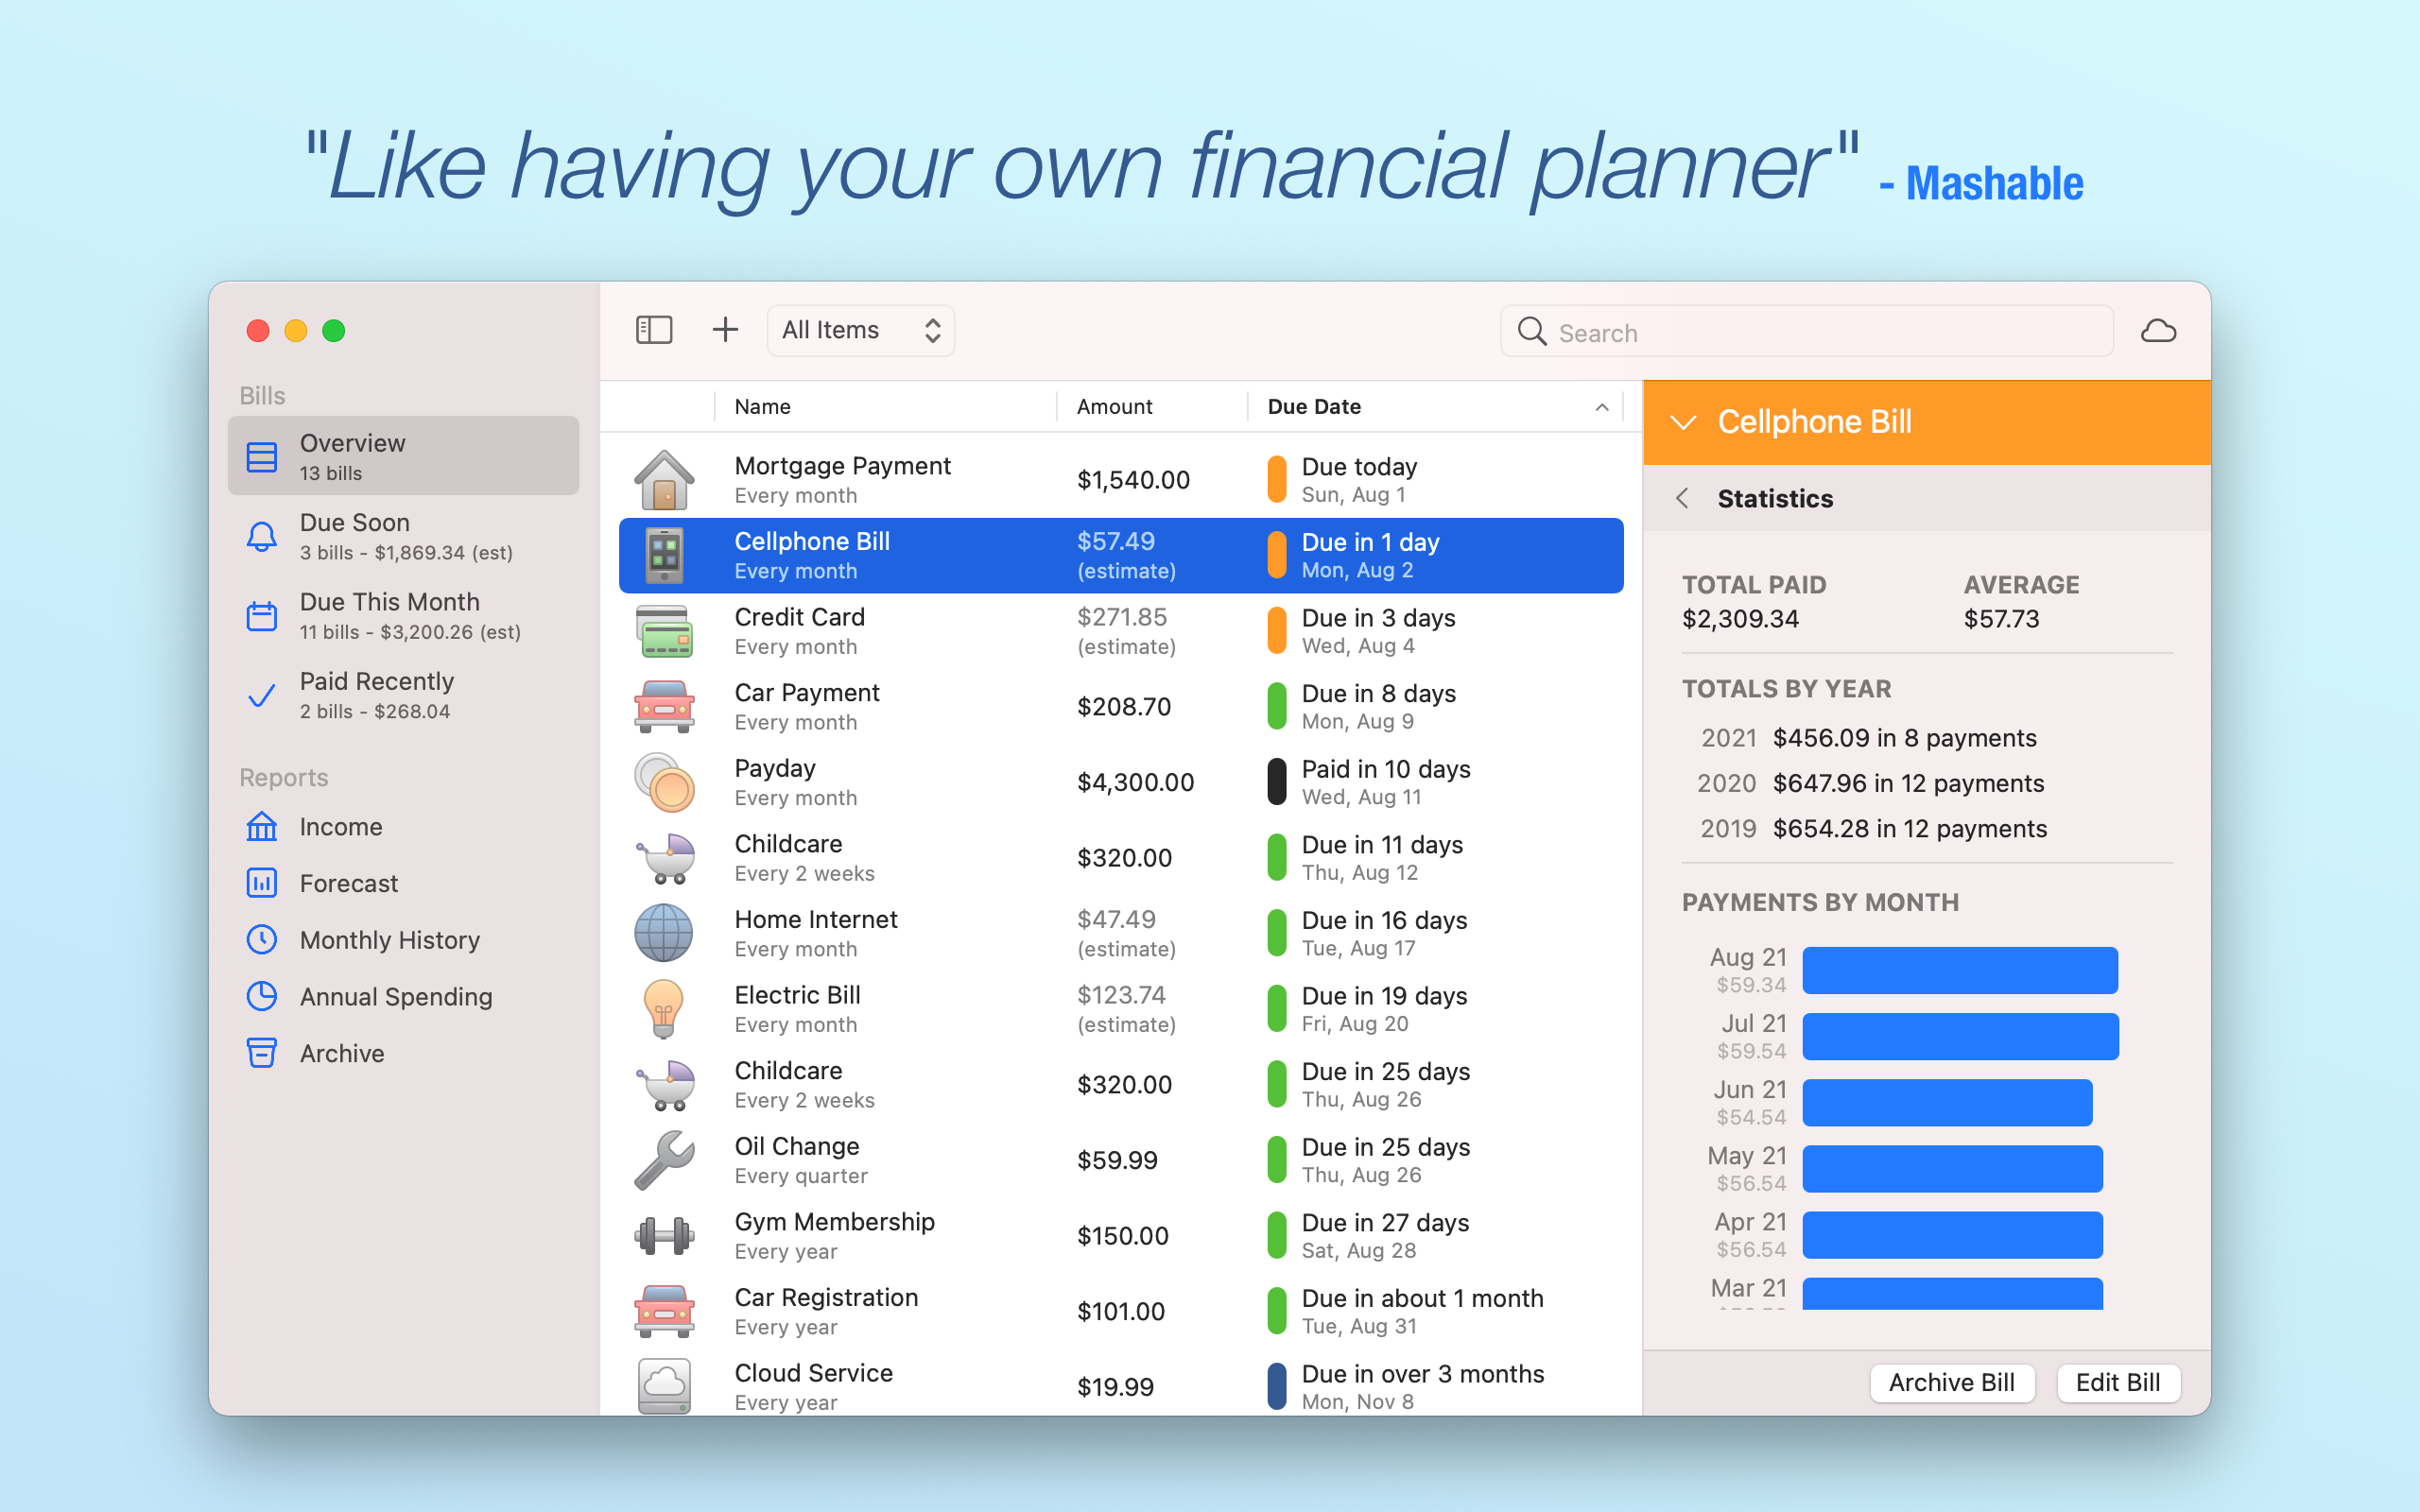Click the plus icon to add bill

click(x=725, y=330)
